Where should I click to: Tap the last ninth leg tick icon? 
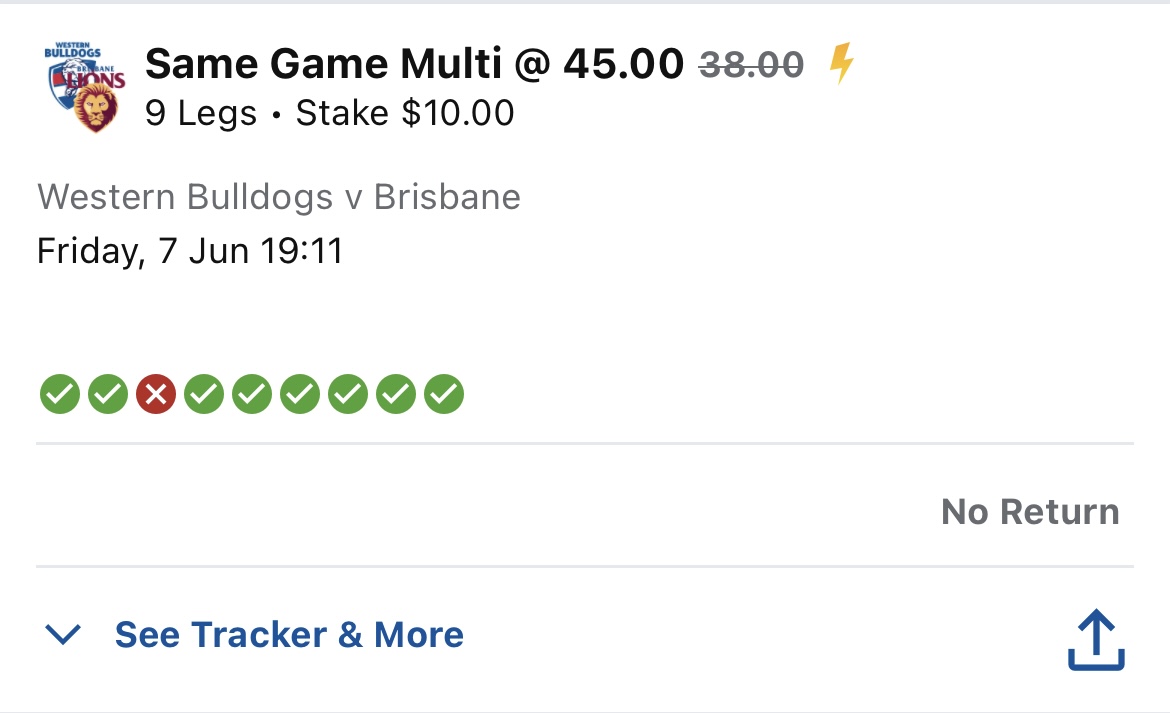444,394
